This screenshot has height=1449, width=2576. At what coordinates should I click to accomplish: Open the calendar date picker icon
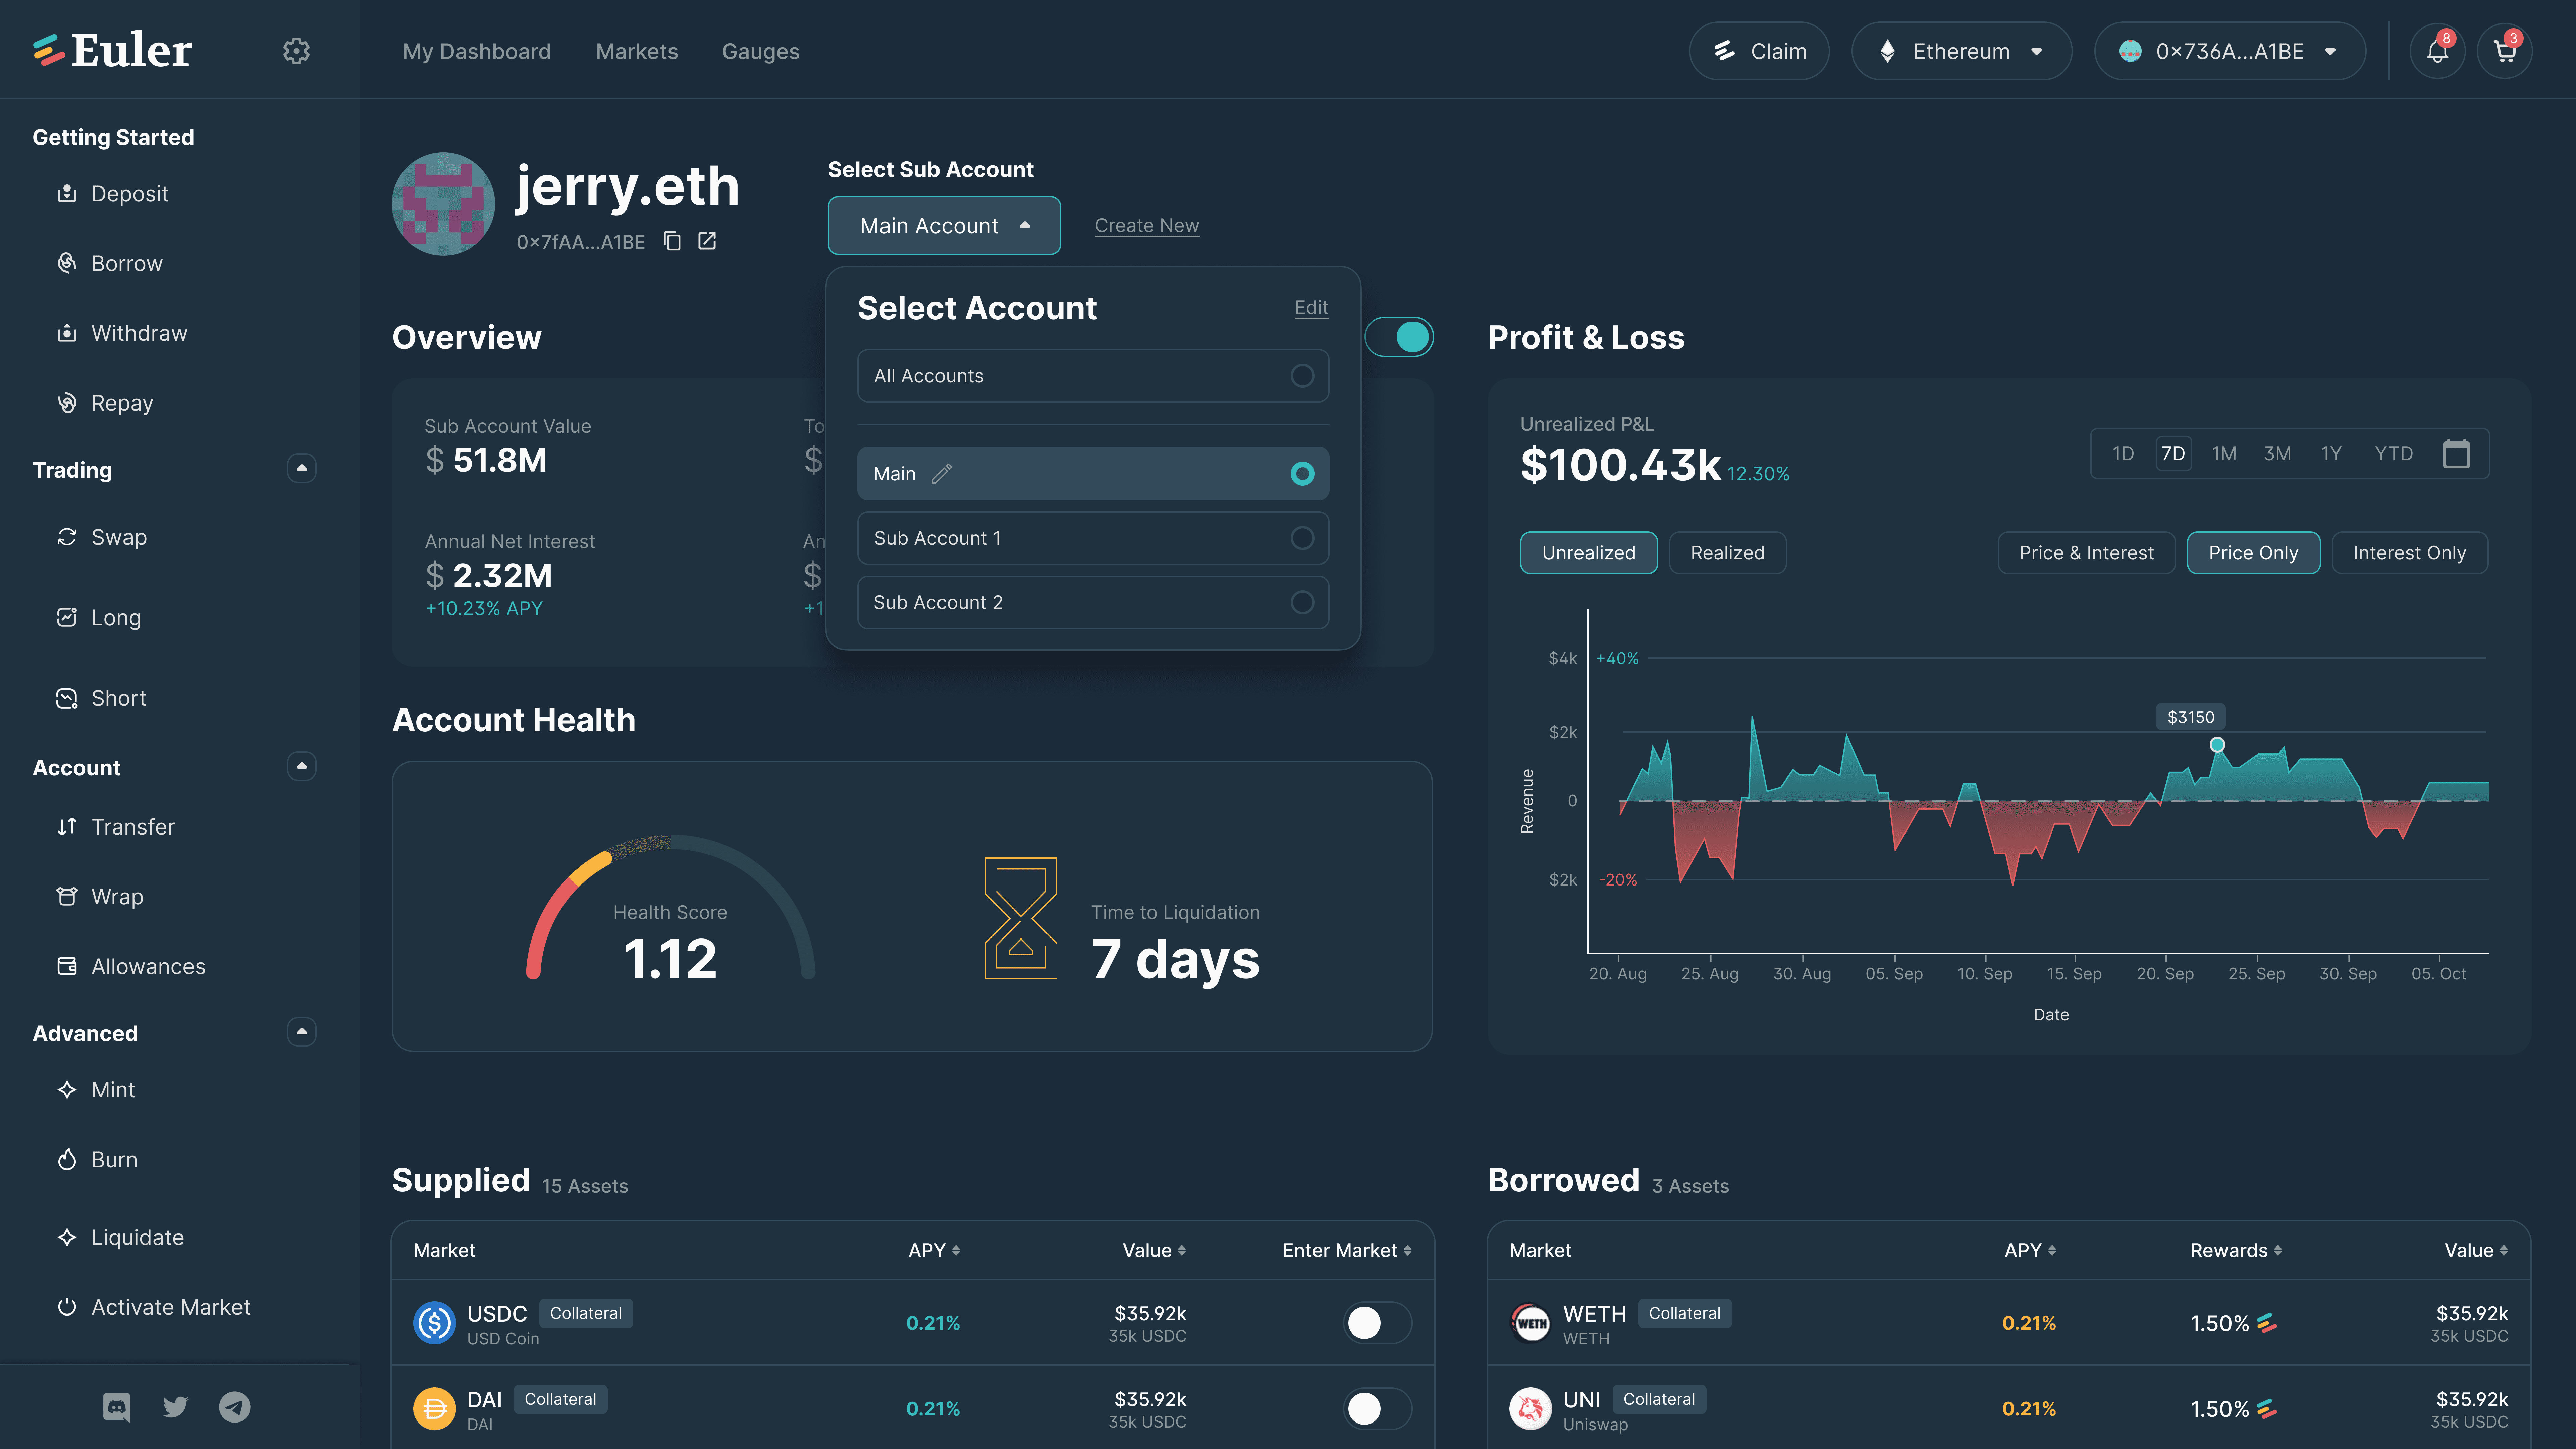(x=2456, y=454)
